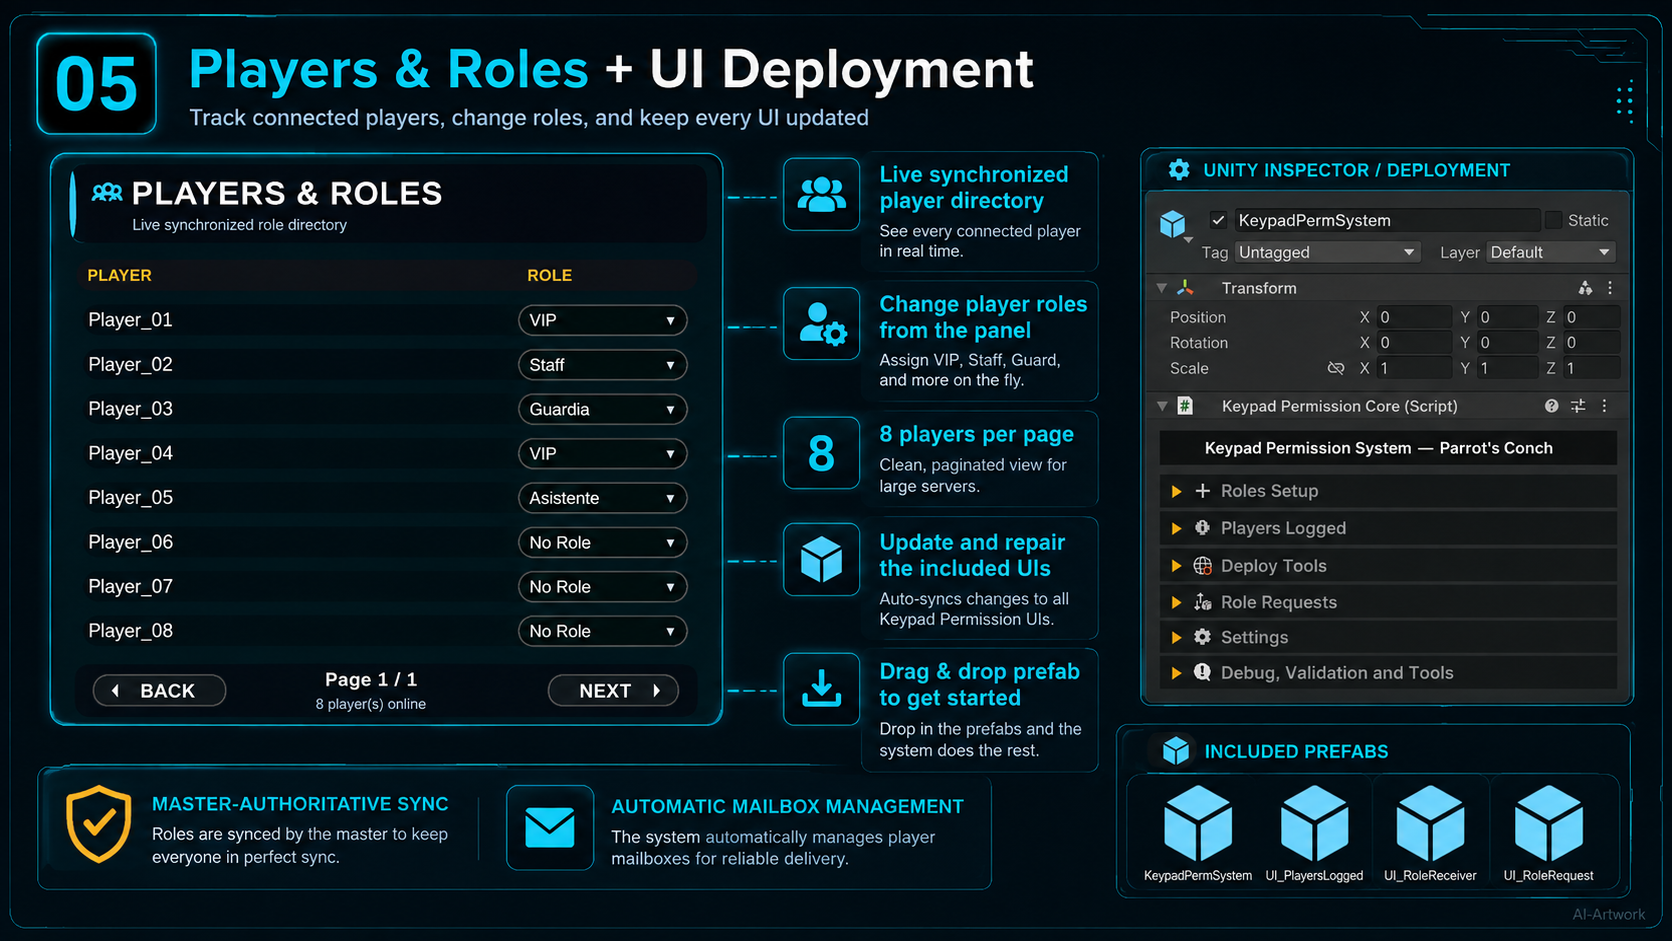Click the Rotation Y value field
1672x941 pixels.
coord(1507,342)
